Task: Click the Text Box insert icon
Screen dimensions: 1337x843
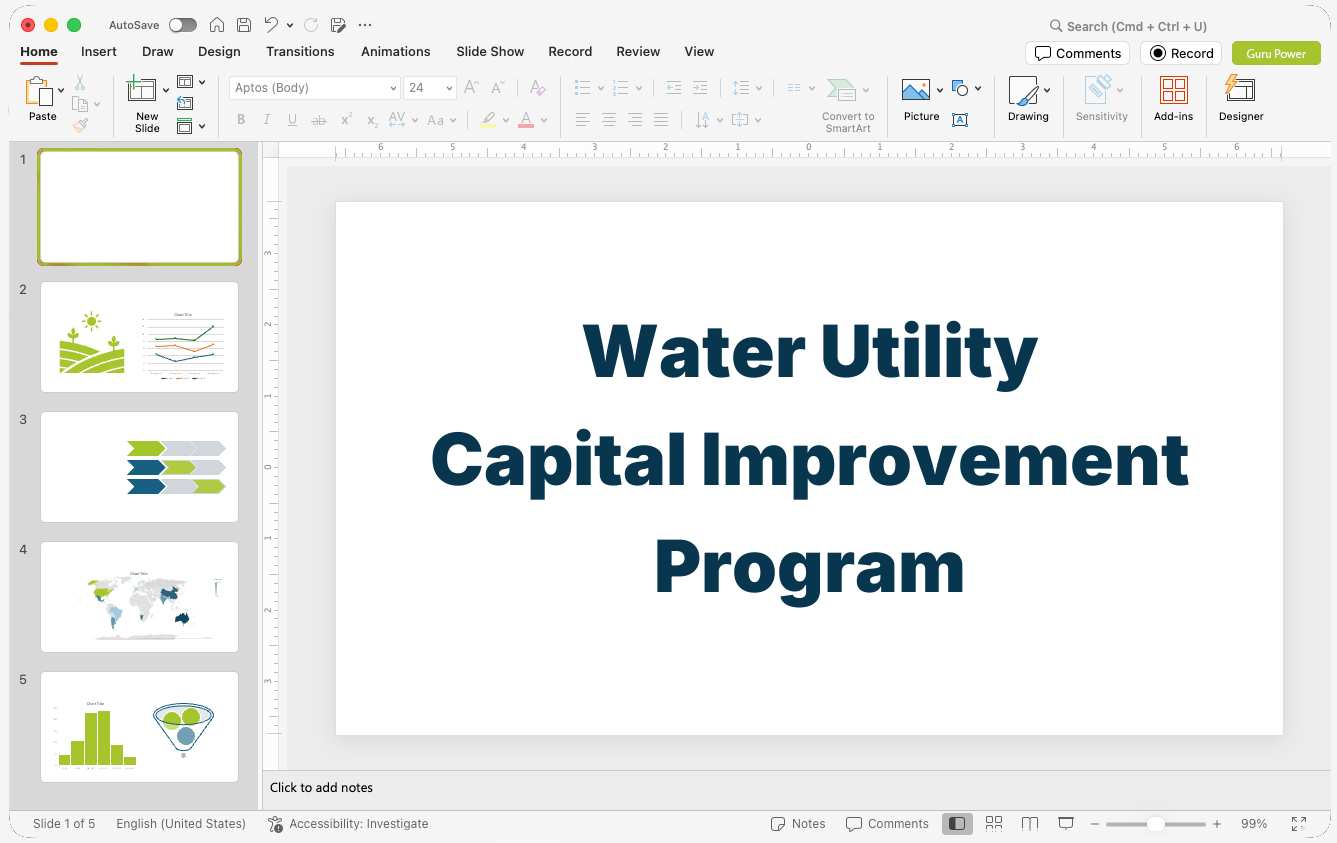Action: click(960, 120)
